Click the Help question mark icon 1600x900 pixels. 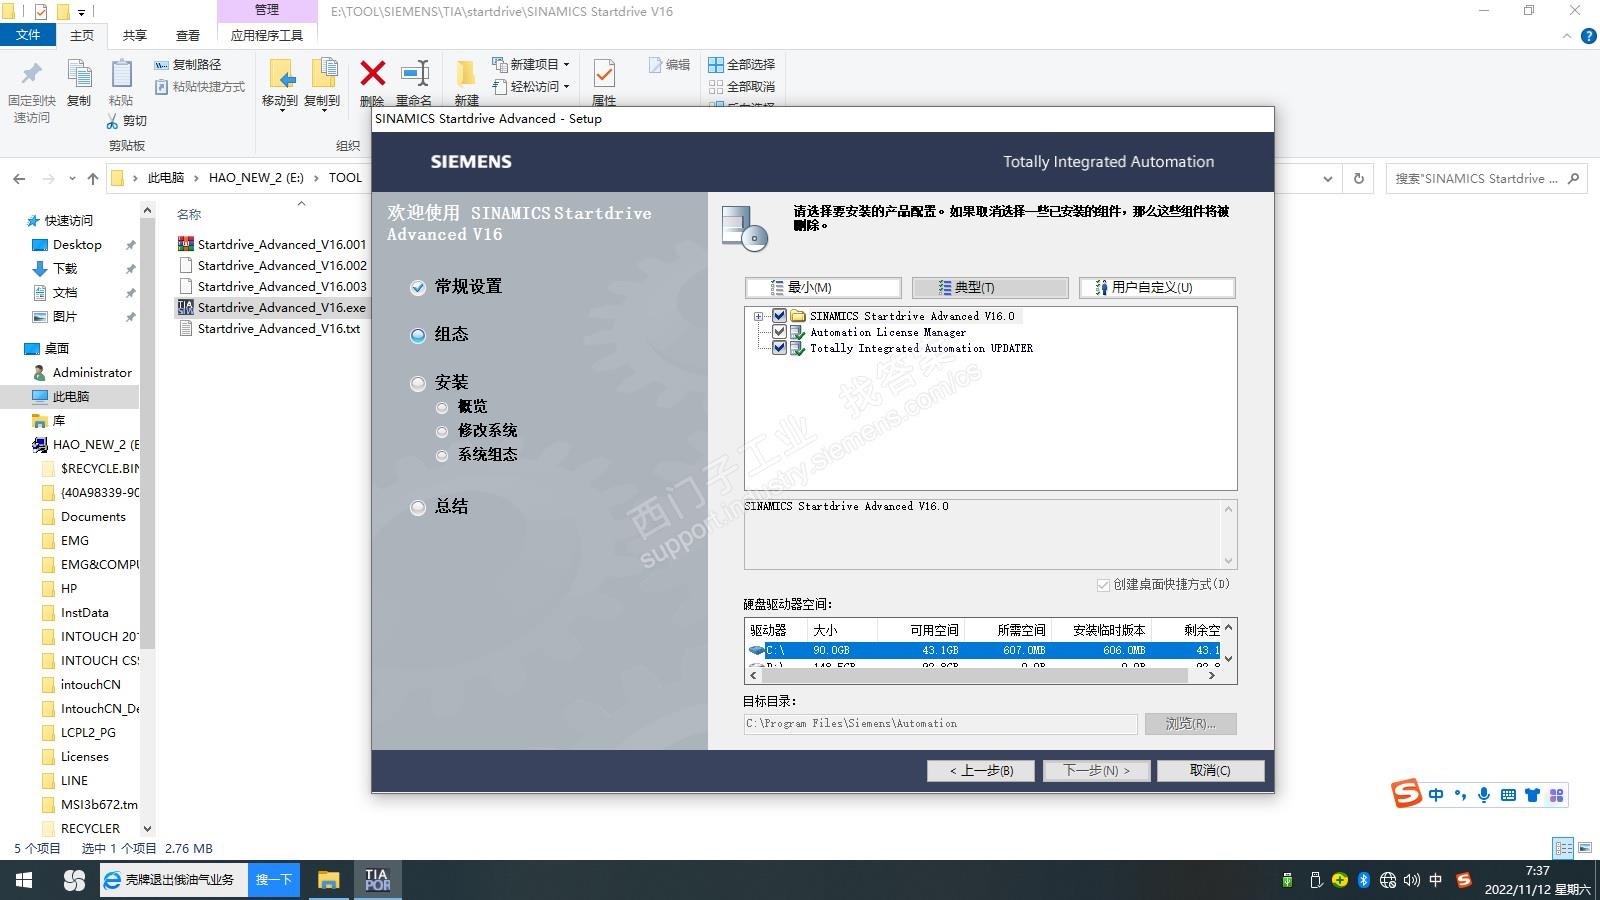pos(1588,37)
